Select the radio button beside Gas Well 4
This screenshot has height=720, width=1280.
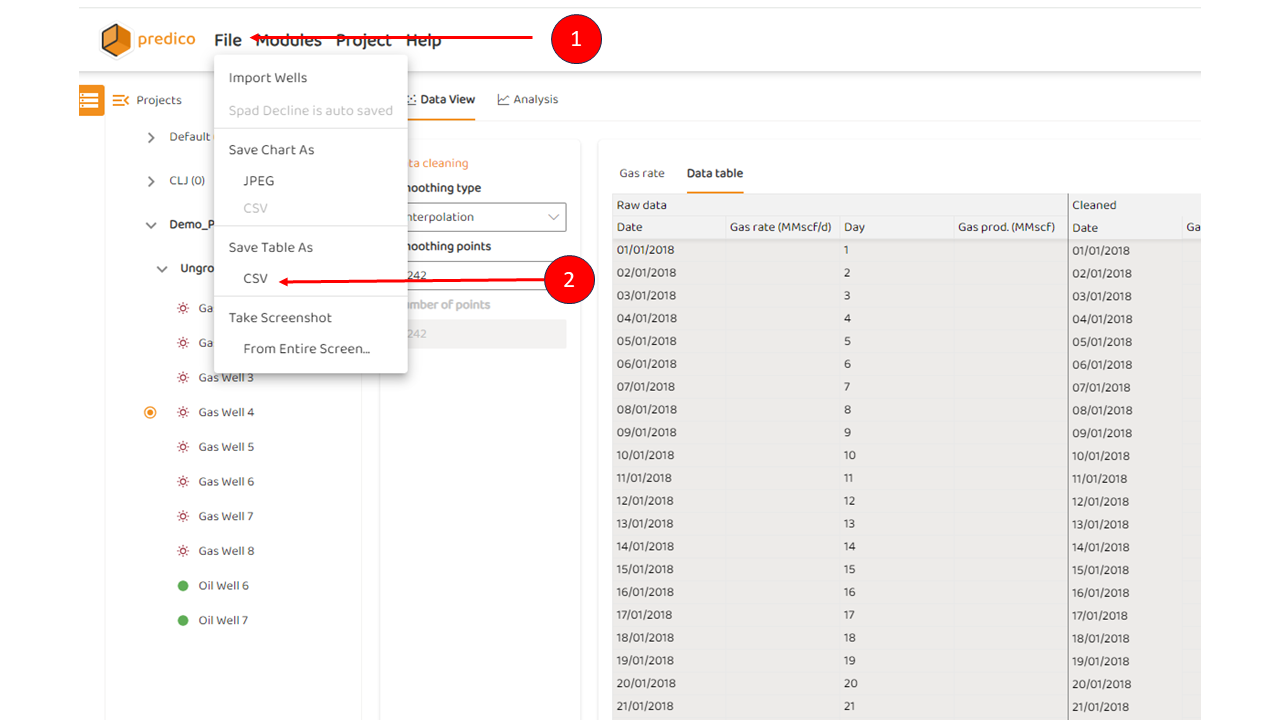(x=150, y=412)
